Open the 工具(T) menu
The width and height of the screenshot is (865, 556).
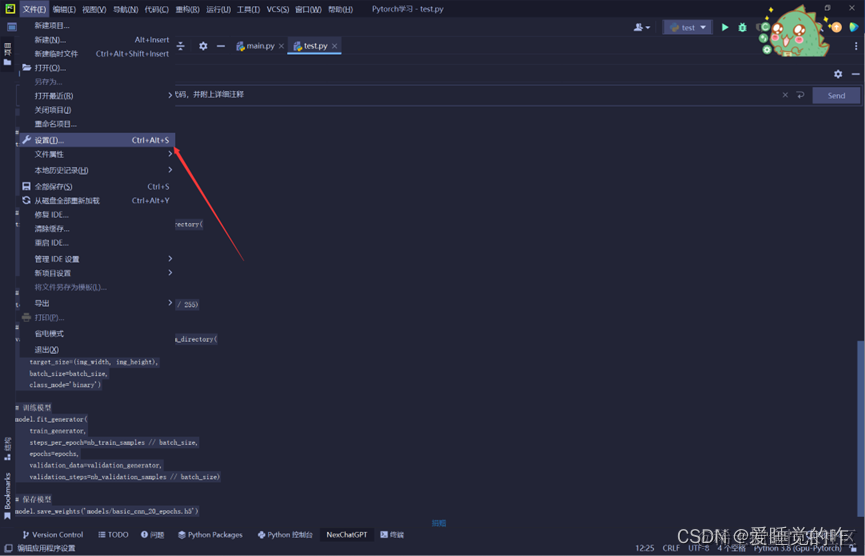(x=248, y=9)
